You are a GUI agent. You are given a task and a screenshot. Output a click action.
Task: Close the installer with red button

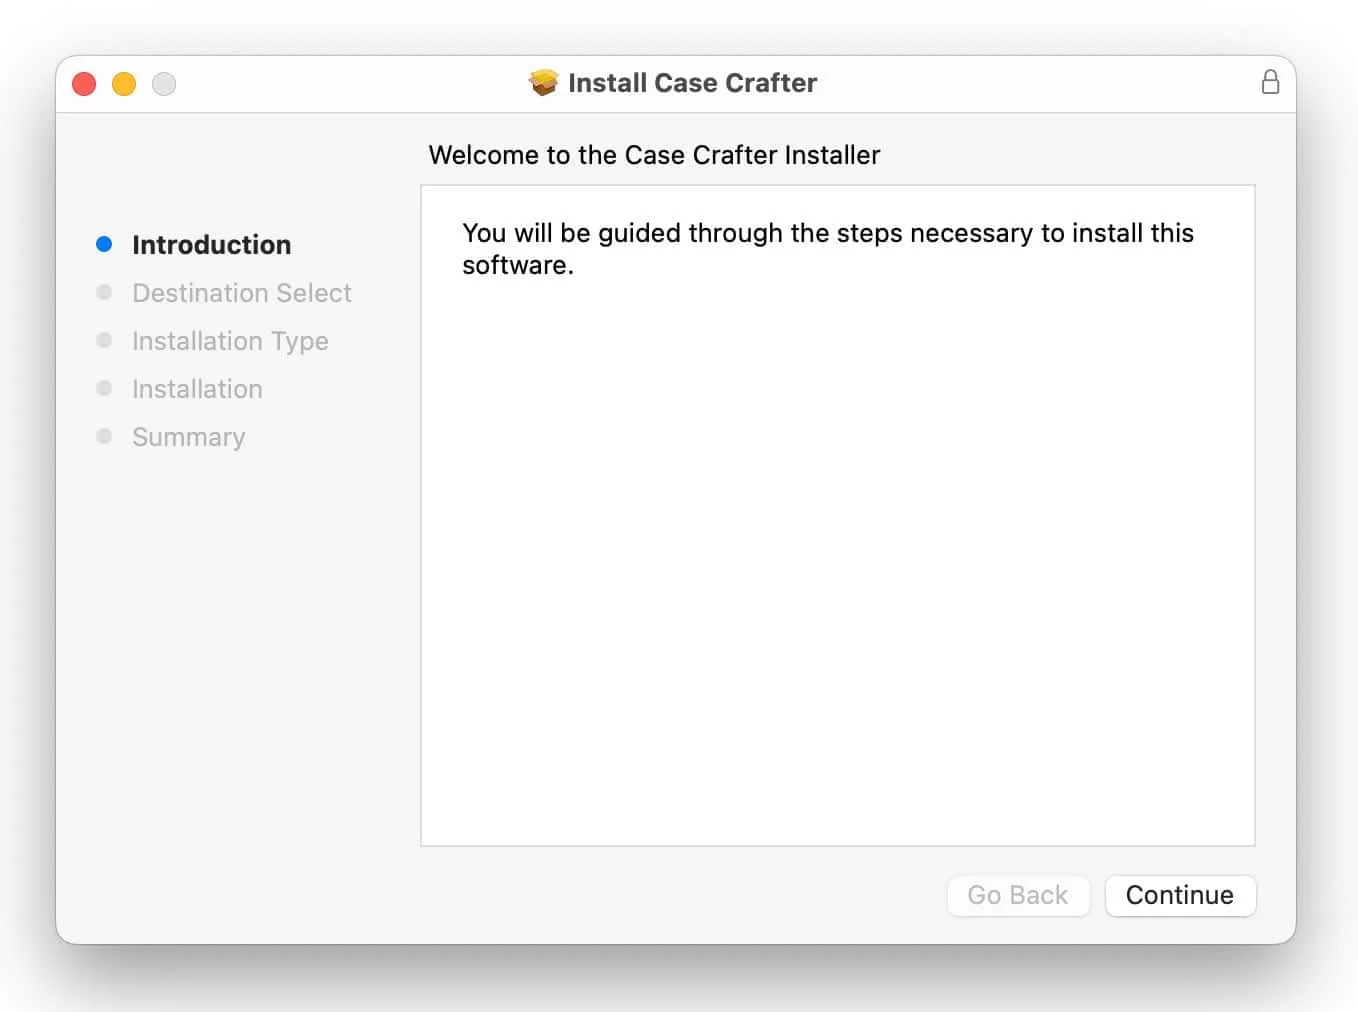coord(84,84)
